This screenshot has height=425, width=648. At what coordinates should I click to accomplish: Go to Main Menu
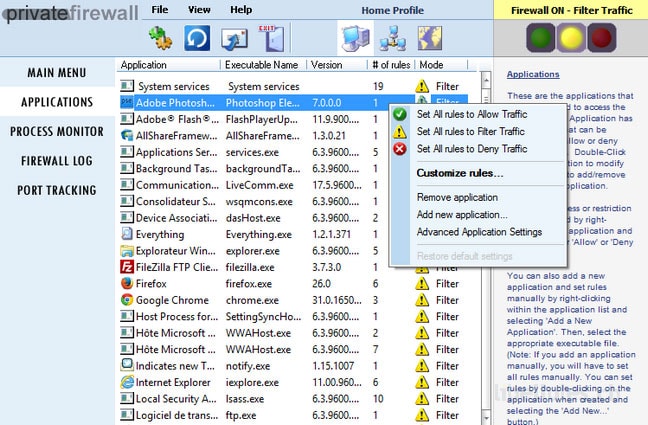coord(57,73)
